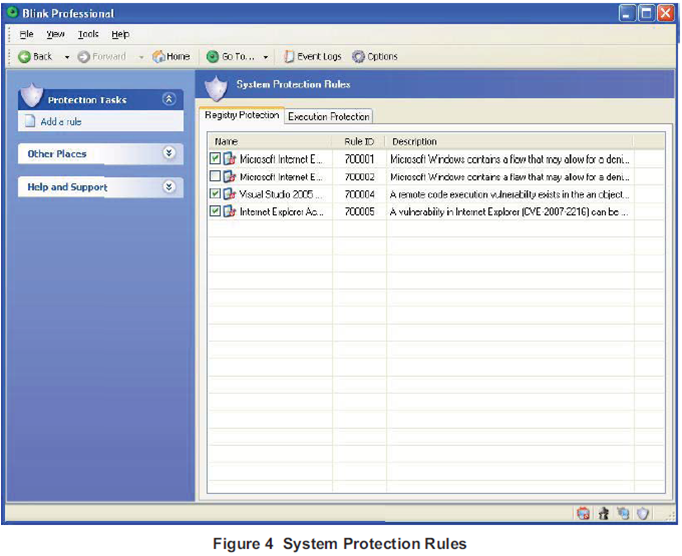Check the rule with ID 700002
Viewport: 682px width, 556px height.
215,176
